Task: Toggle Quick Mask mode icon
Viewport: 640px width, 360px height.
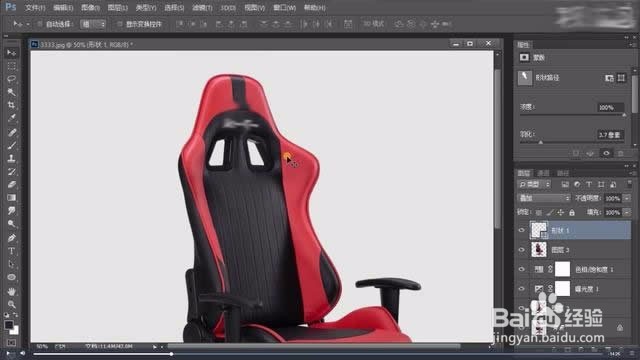Action: click(11, 342)
